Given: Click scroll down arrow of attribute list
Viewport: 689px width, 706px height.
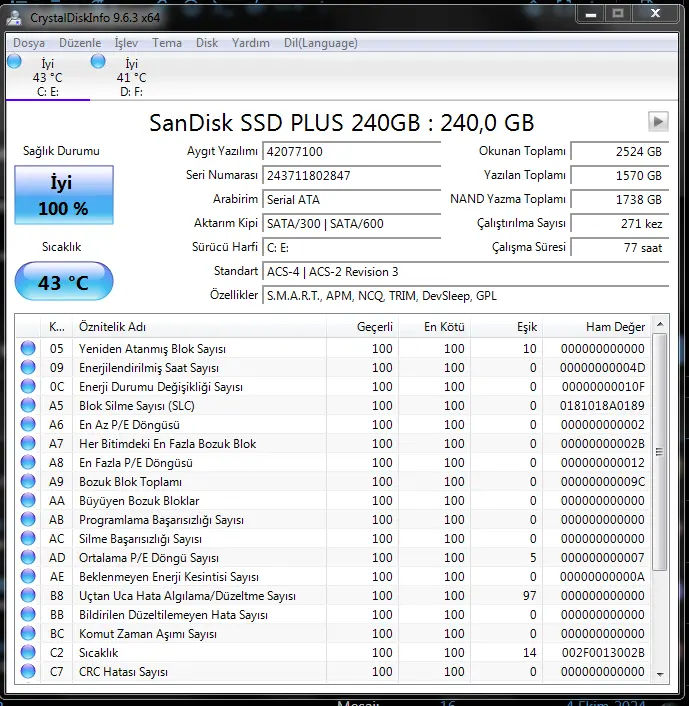Looking at the screenshot, I should pyautogui.click(x=660, y=674).
